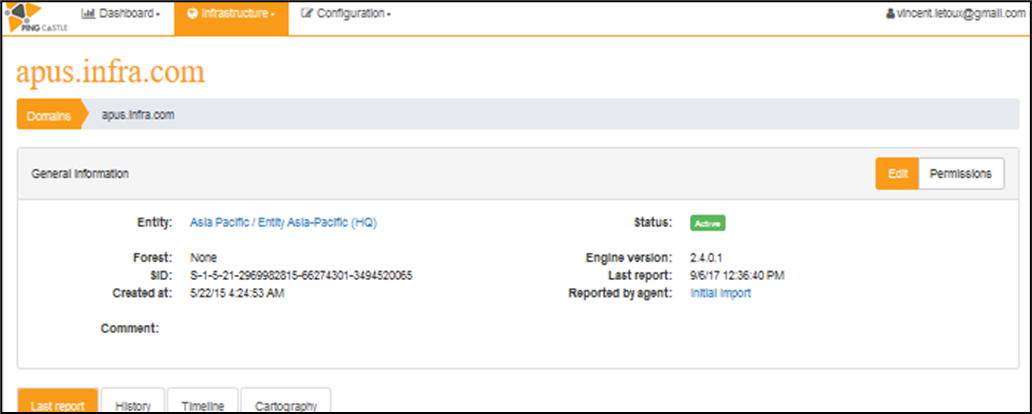Expand the Dashboard dropdown caret
The image size is (1032, 414).
pos(158,14)
